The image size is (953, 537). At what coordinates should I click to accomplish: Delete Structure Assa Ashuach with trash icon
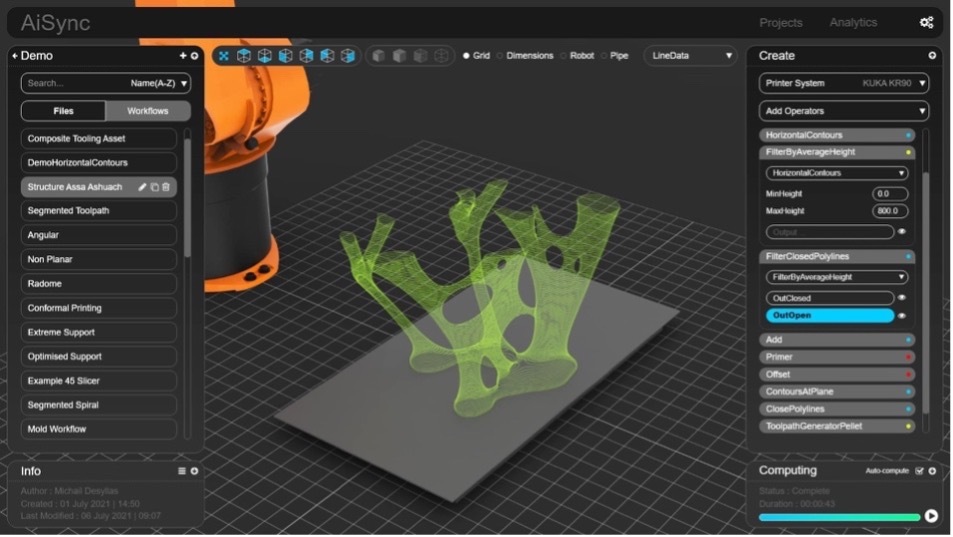(x=166, y=187)
